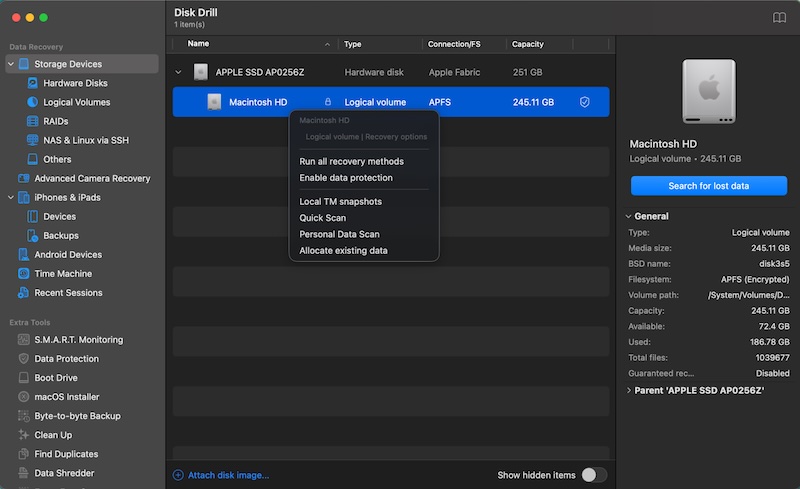The width and height of the screenshot is (800, 489).
Task: Click the Guaranteed rec... Disabled value
Action: click(x=772, y=374)
